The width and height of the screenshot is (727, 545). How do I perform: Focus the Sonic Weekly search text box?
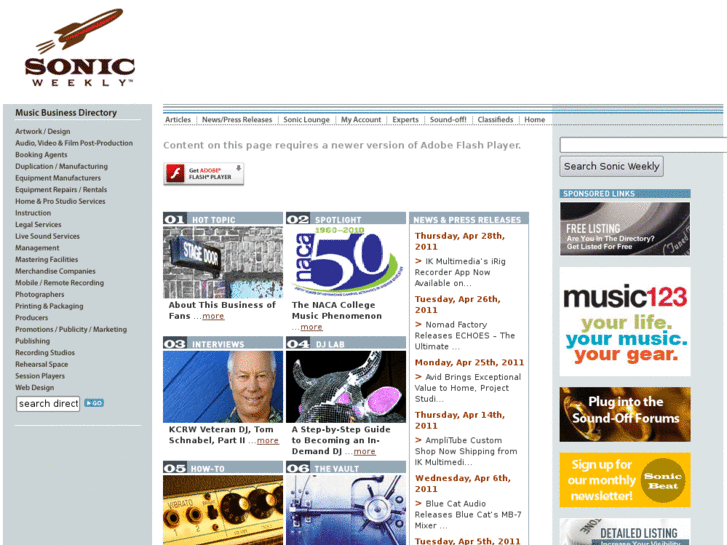tap(643, 145)
